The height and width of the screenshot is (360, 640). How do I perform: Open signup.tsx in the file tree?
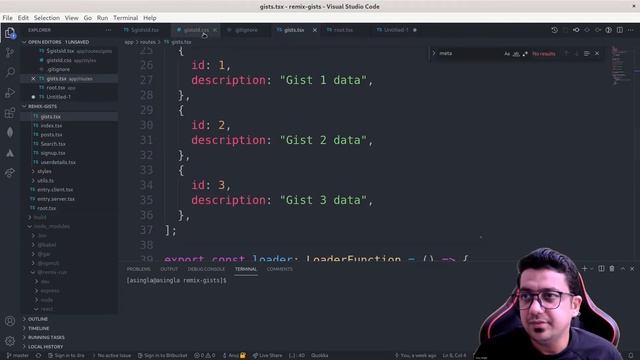(53, 153)
